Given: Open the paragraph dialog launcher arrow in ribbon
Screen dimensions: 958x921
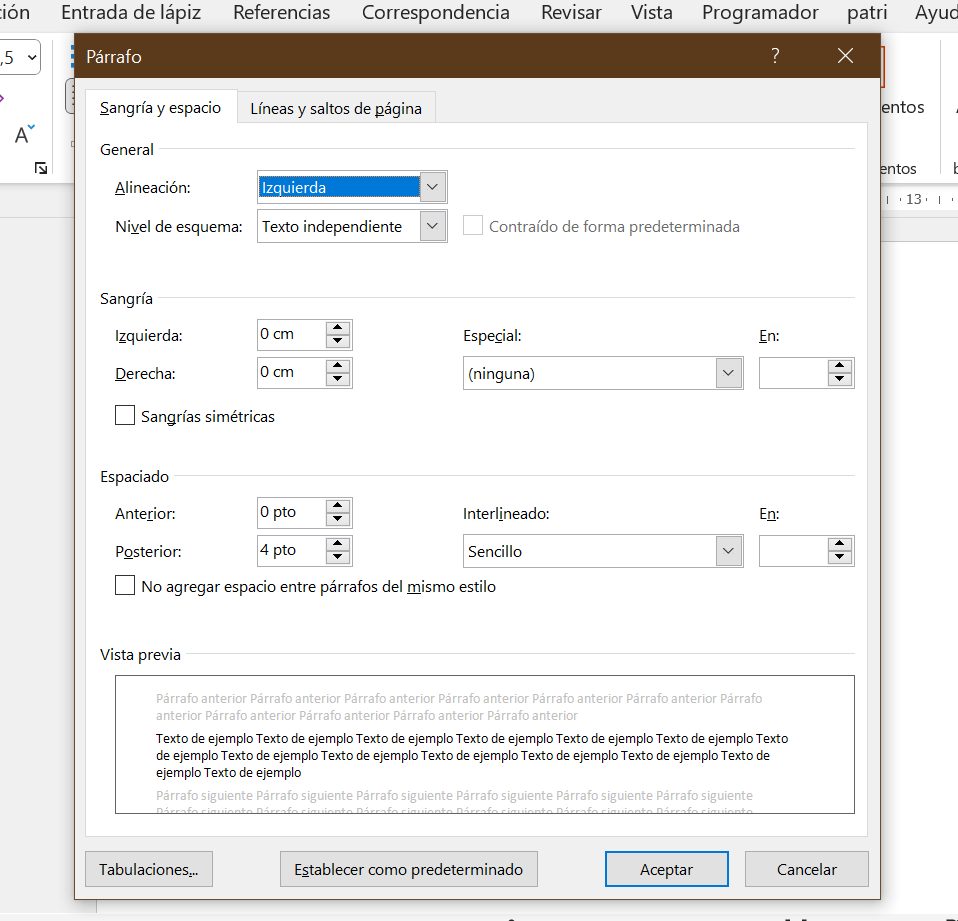Looking at the screenshot, I should pyautogui.click(x=41, y=168).
